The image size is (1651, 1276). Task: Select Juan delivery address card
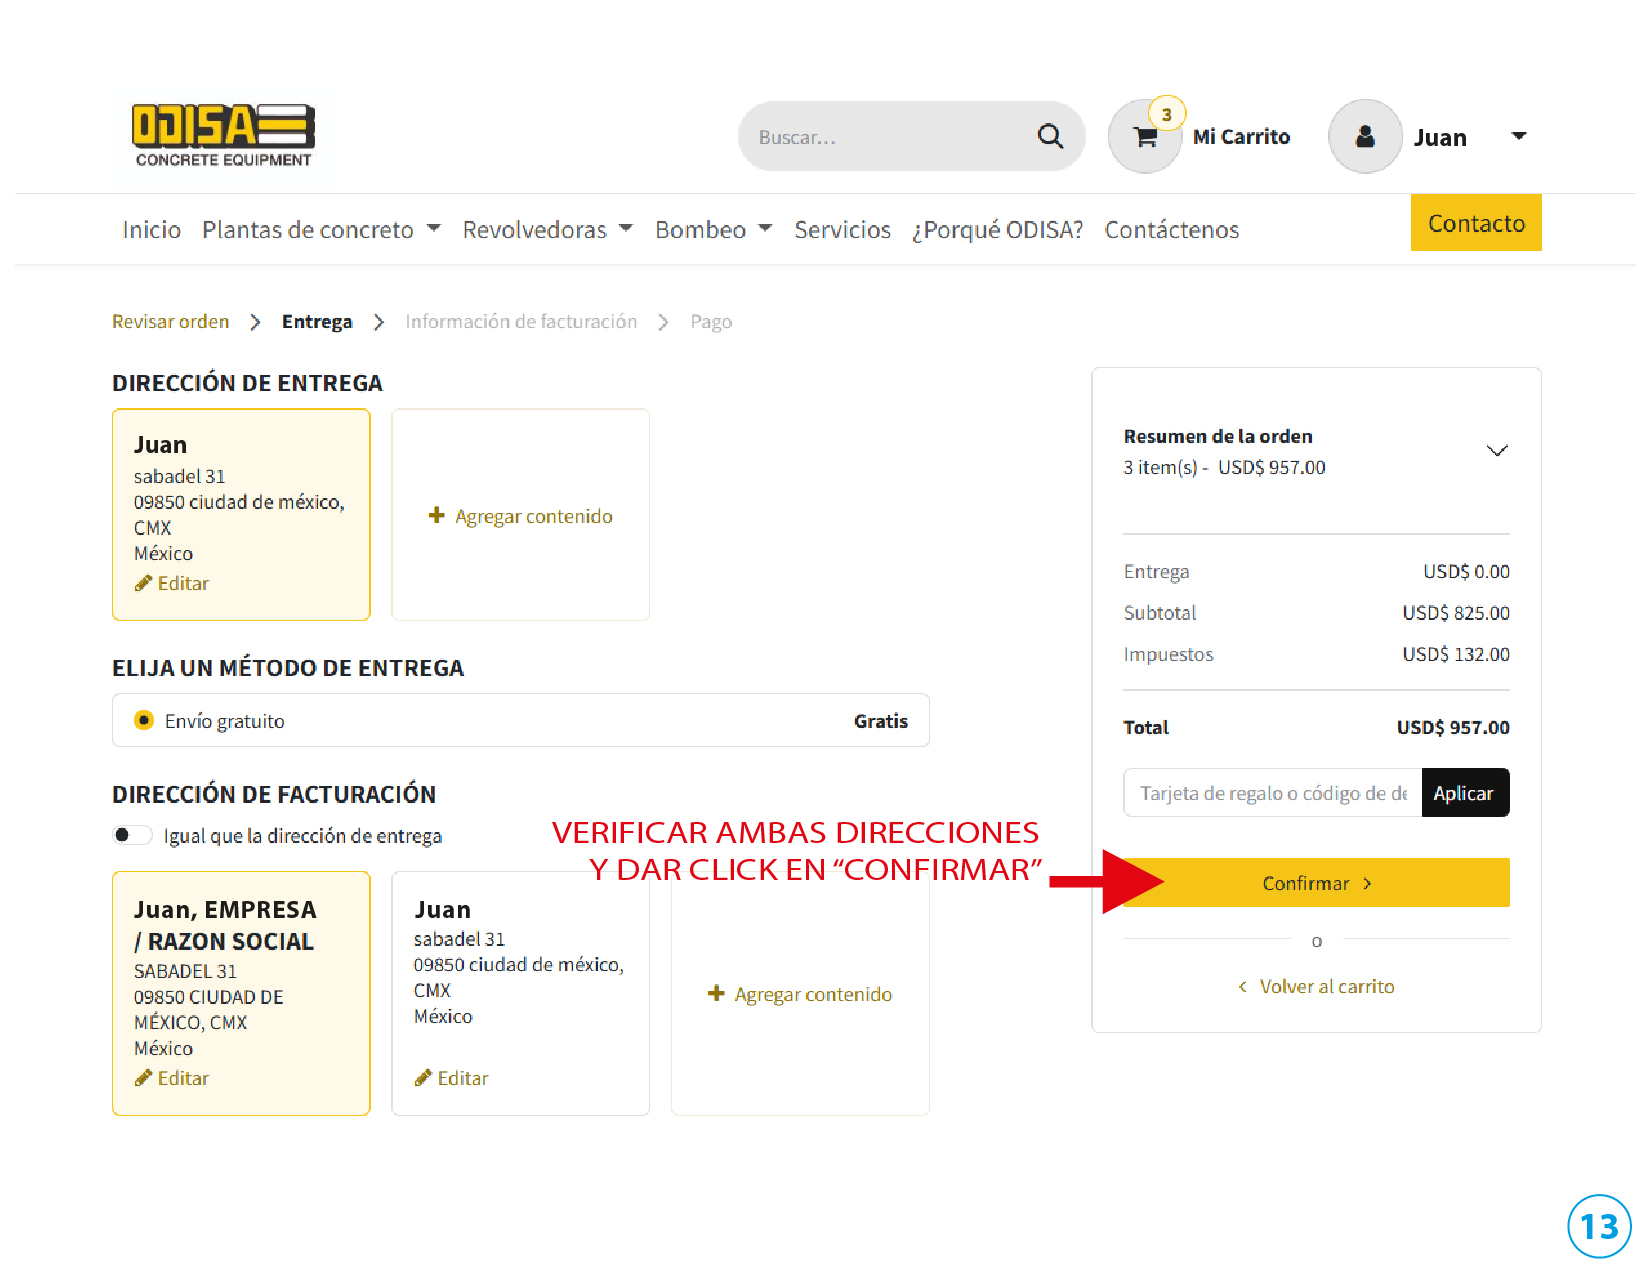pyautogui.click(x=241, y=514)
